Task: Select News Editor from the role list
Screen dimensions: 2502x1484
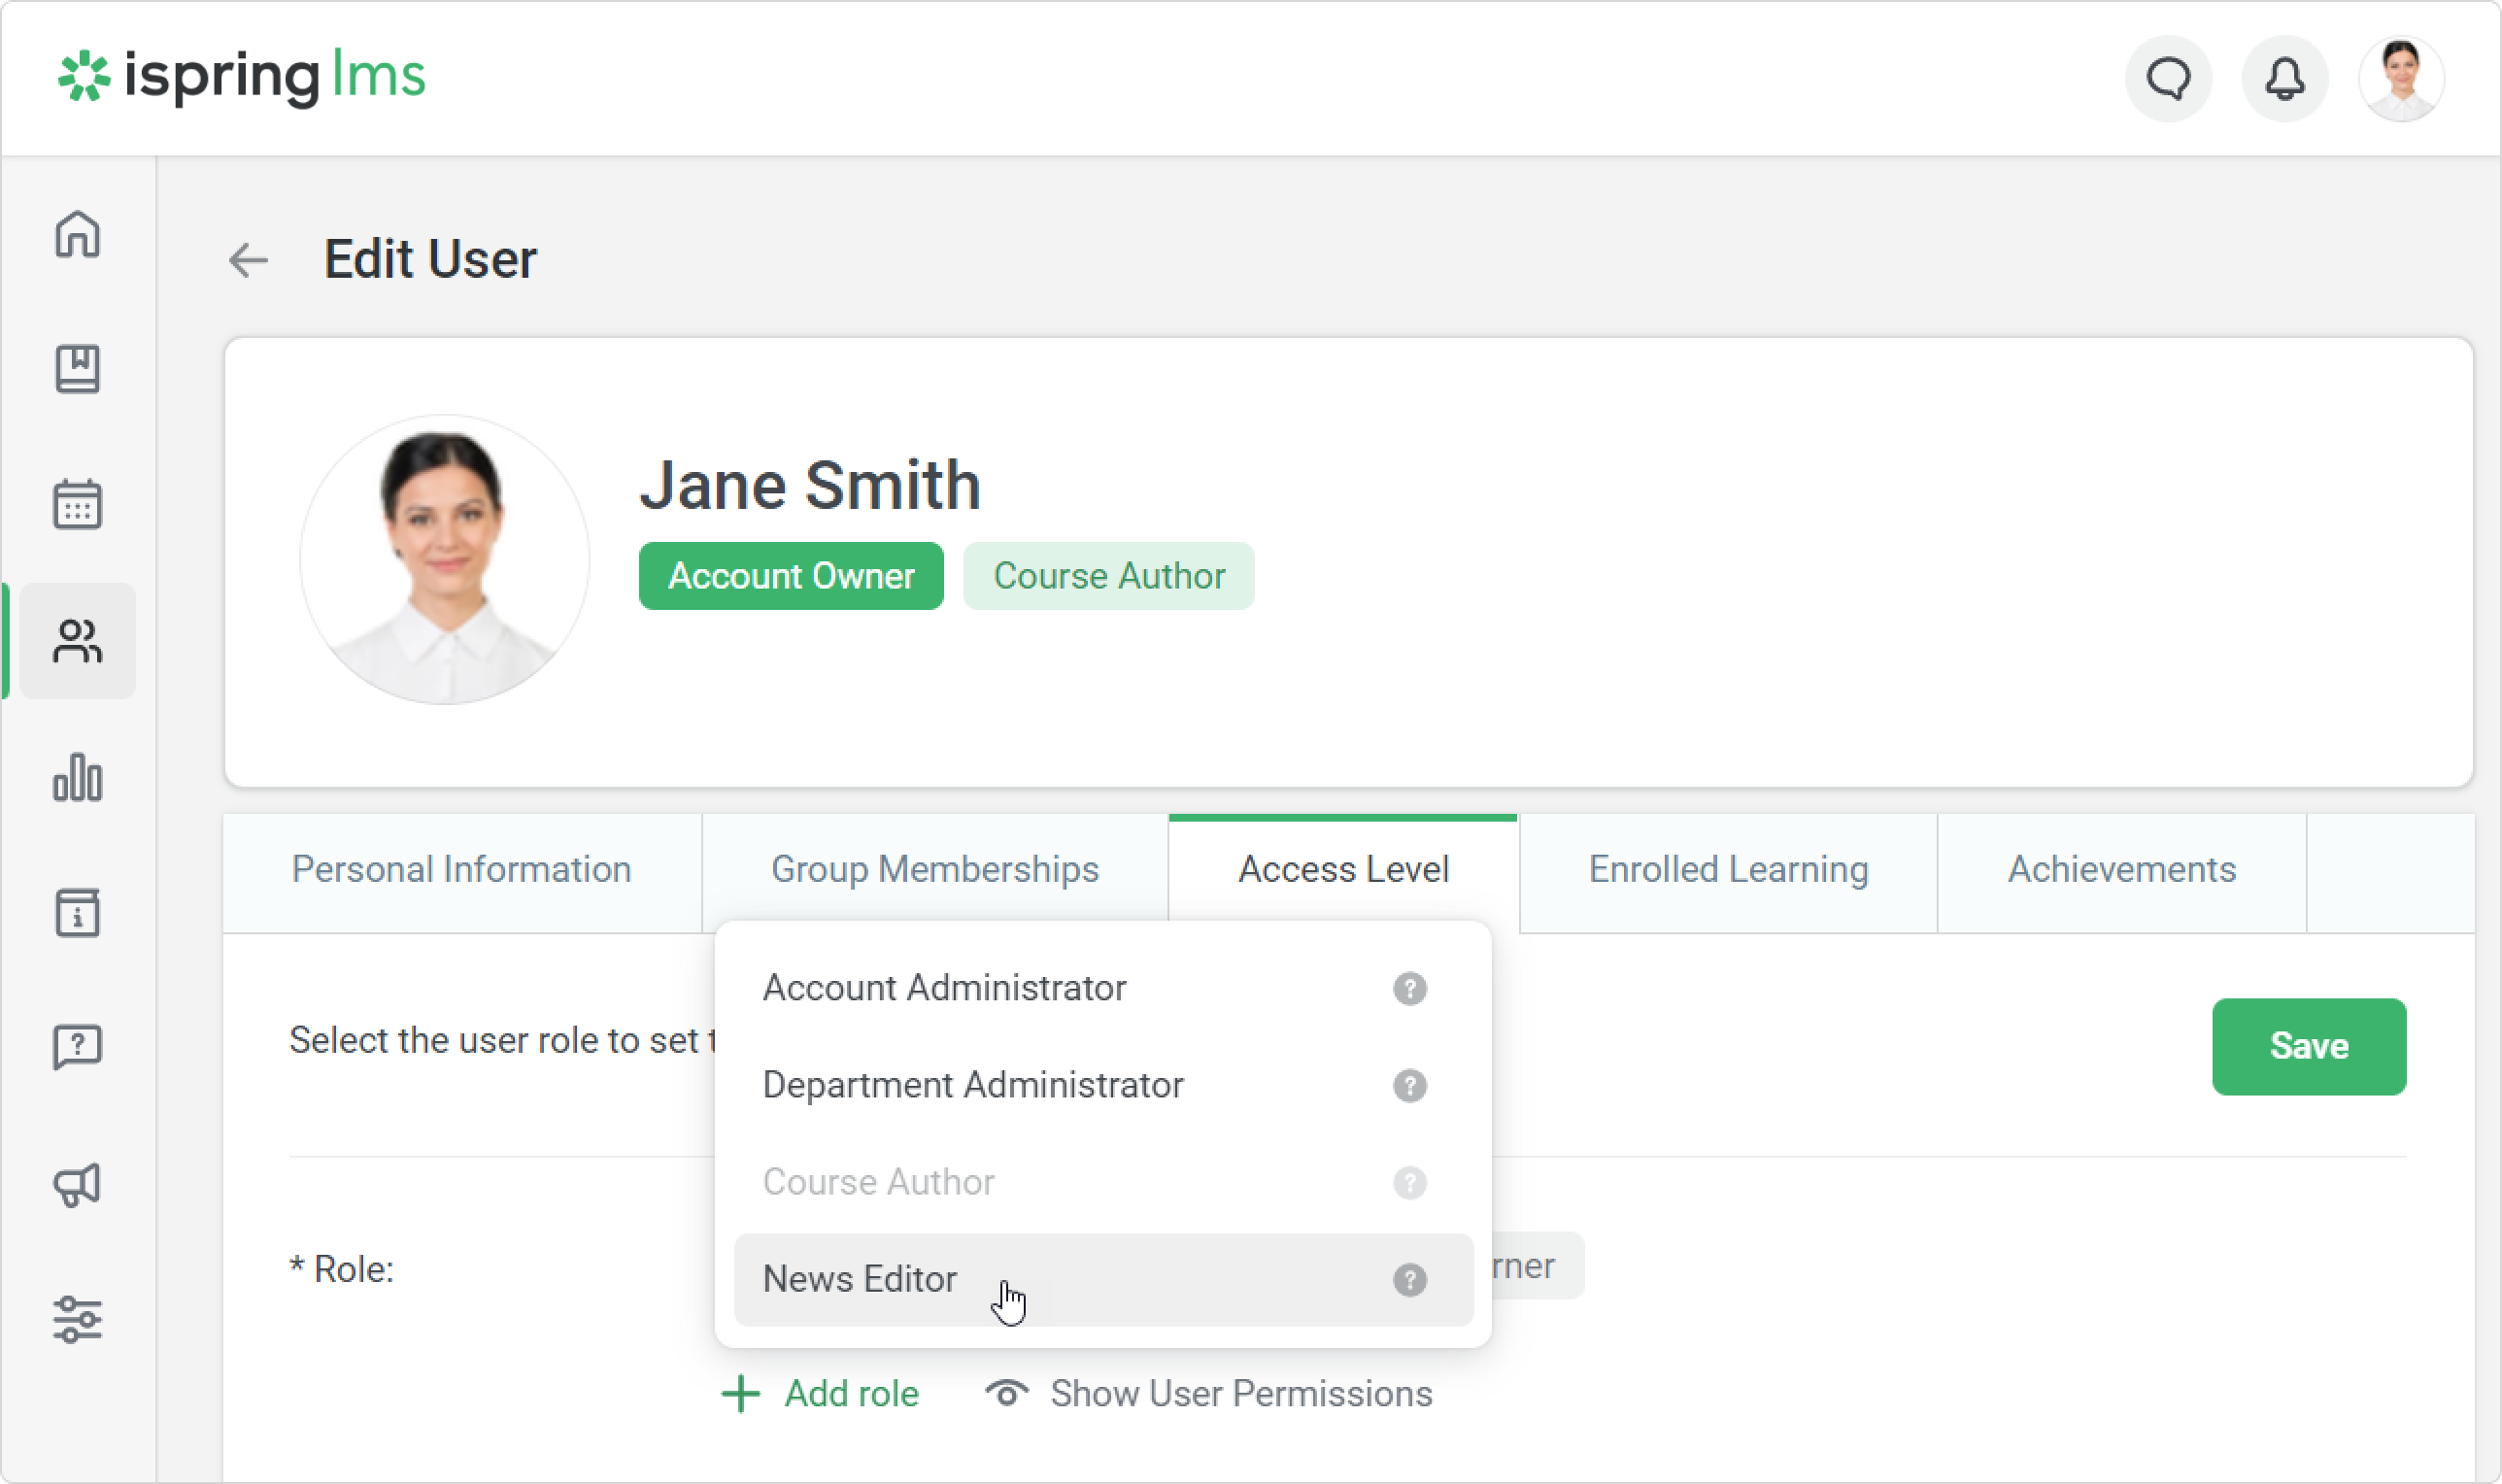Action: click(860, 1279)
